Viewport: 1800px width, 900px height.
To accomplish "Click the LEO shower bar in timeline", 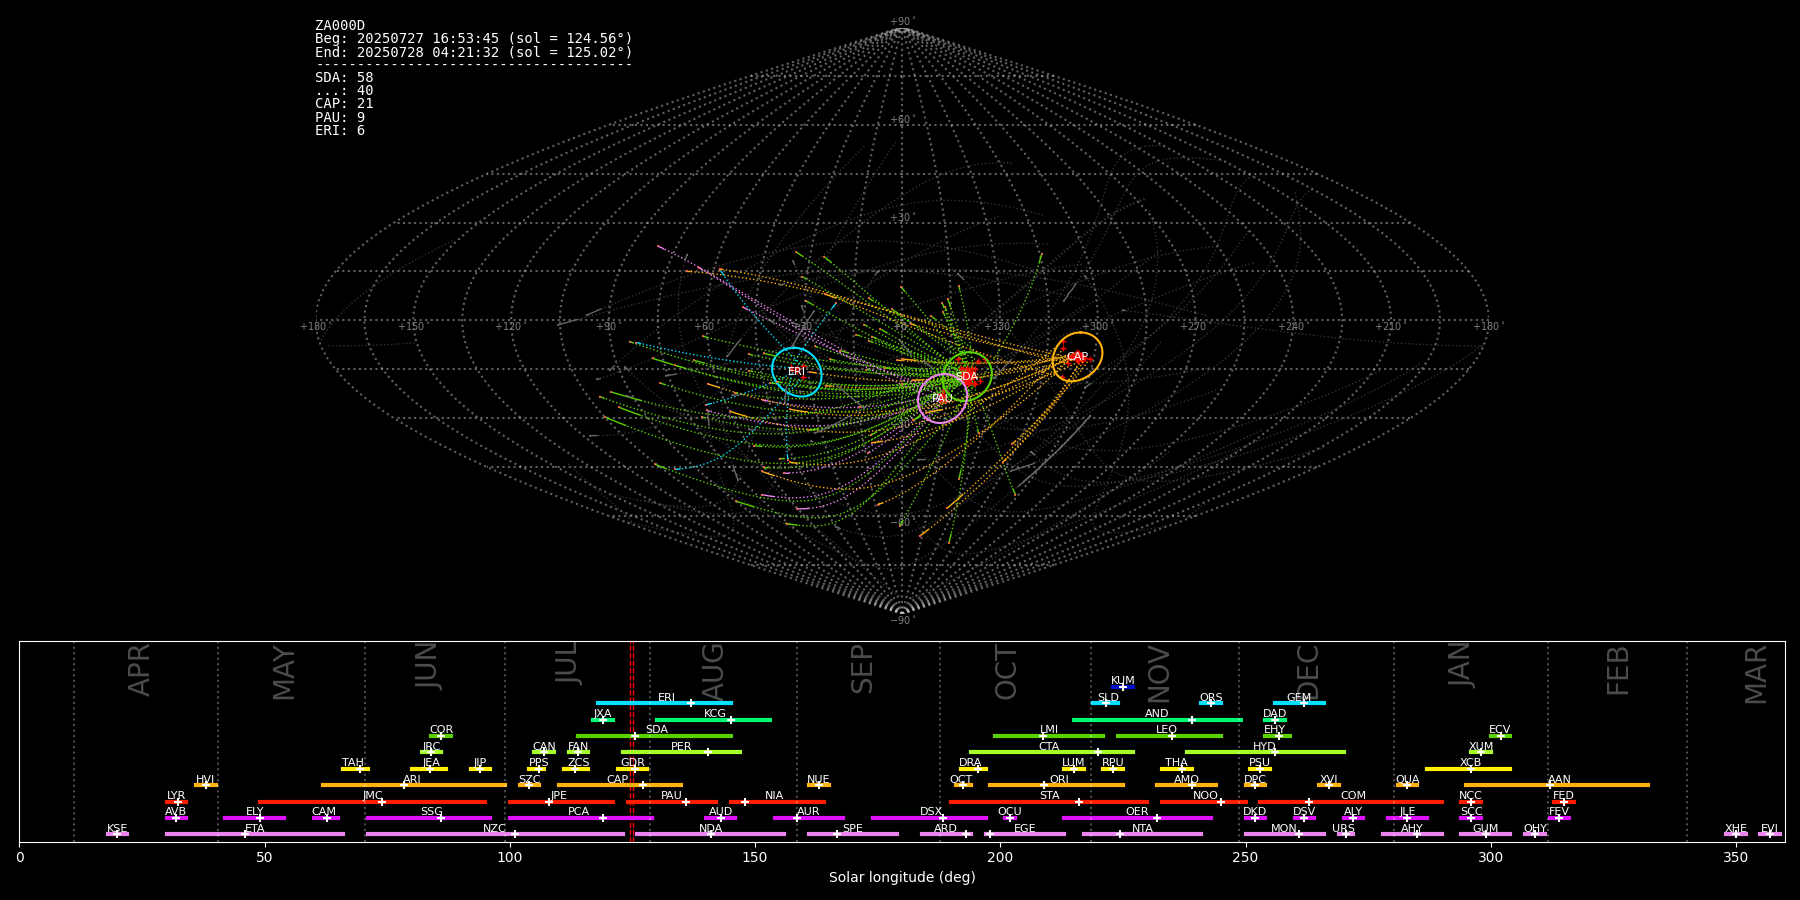I will click(x=1169, y=736).
